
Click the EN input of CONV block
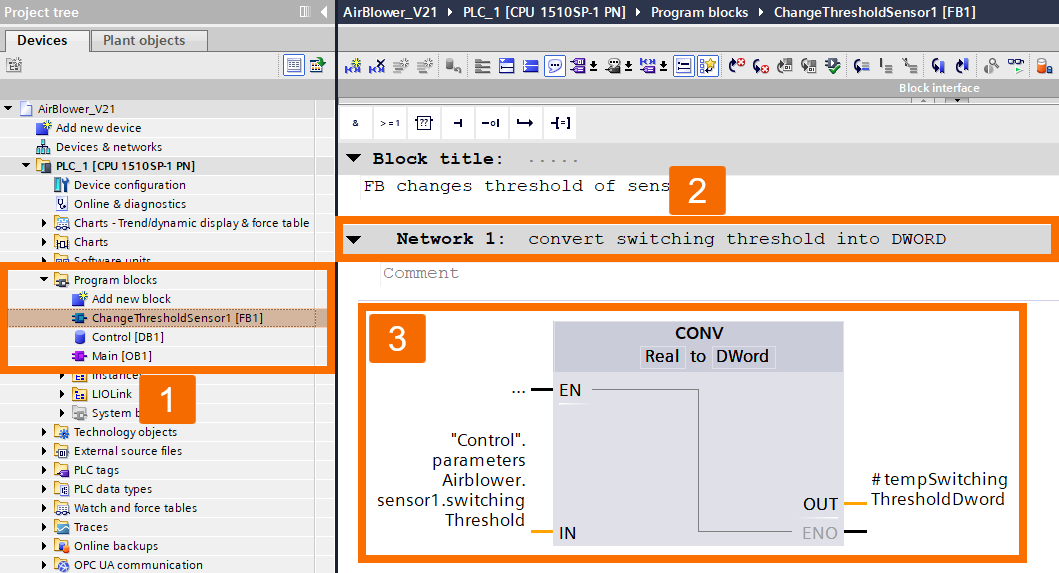pyautogui.click(x=570, y=390)
